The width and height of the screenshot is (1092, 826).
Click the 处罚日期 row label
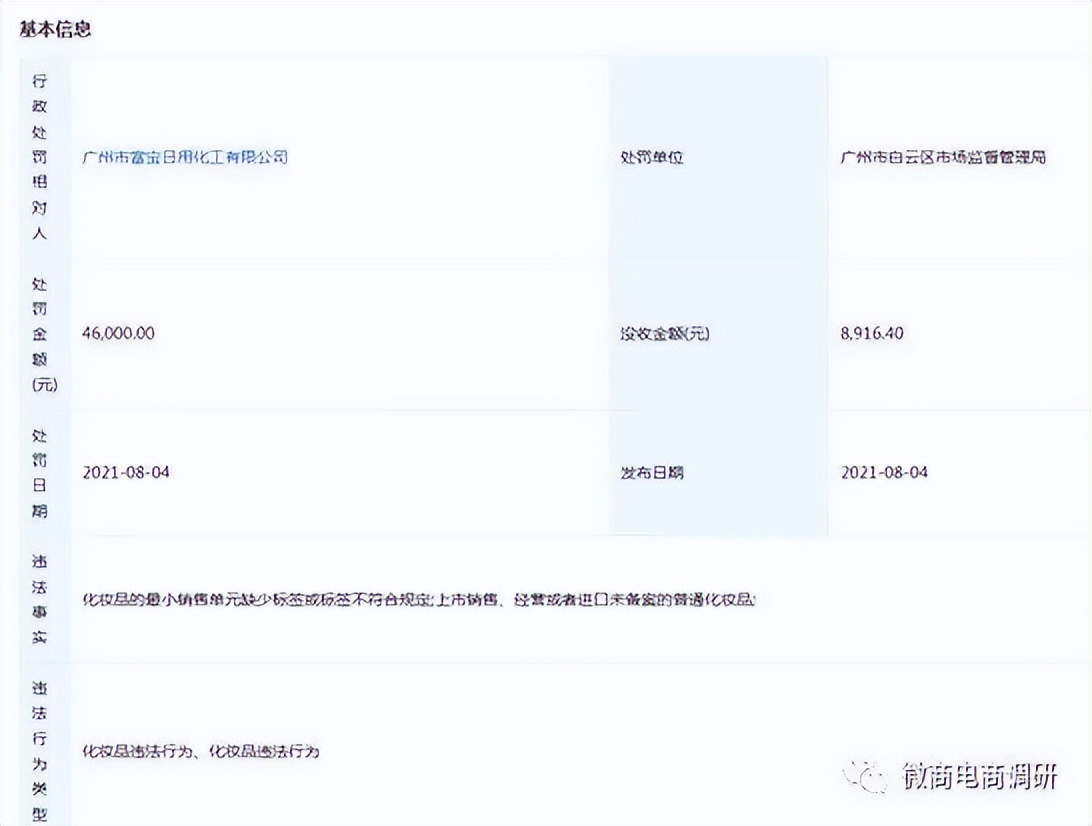[41, 471]
